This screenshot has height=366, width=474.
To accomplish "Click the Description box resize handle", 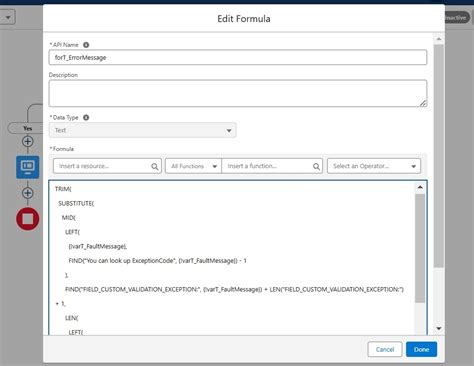I will click(x=423, y=103).
